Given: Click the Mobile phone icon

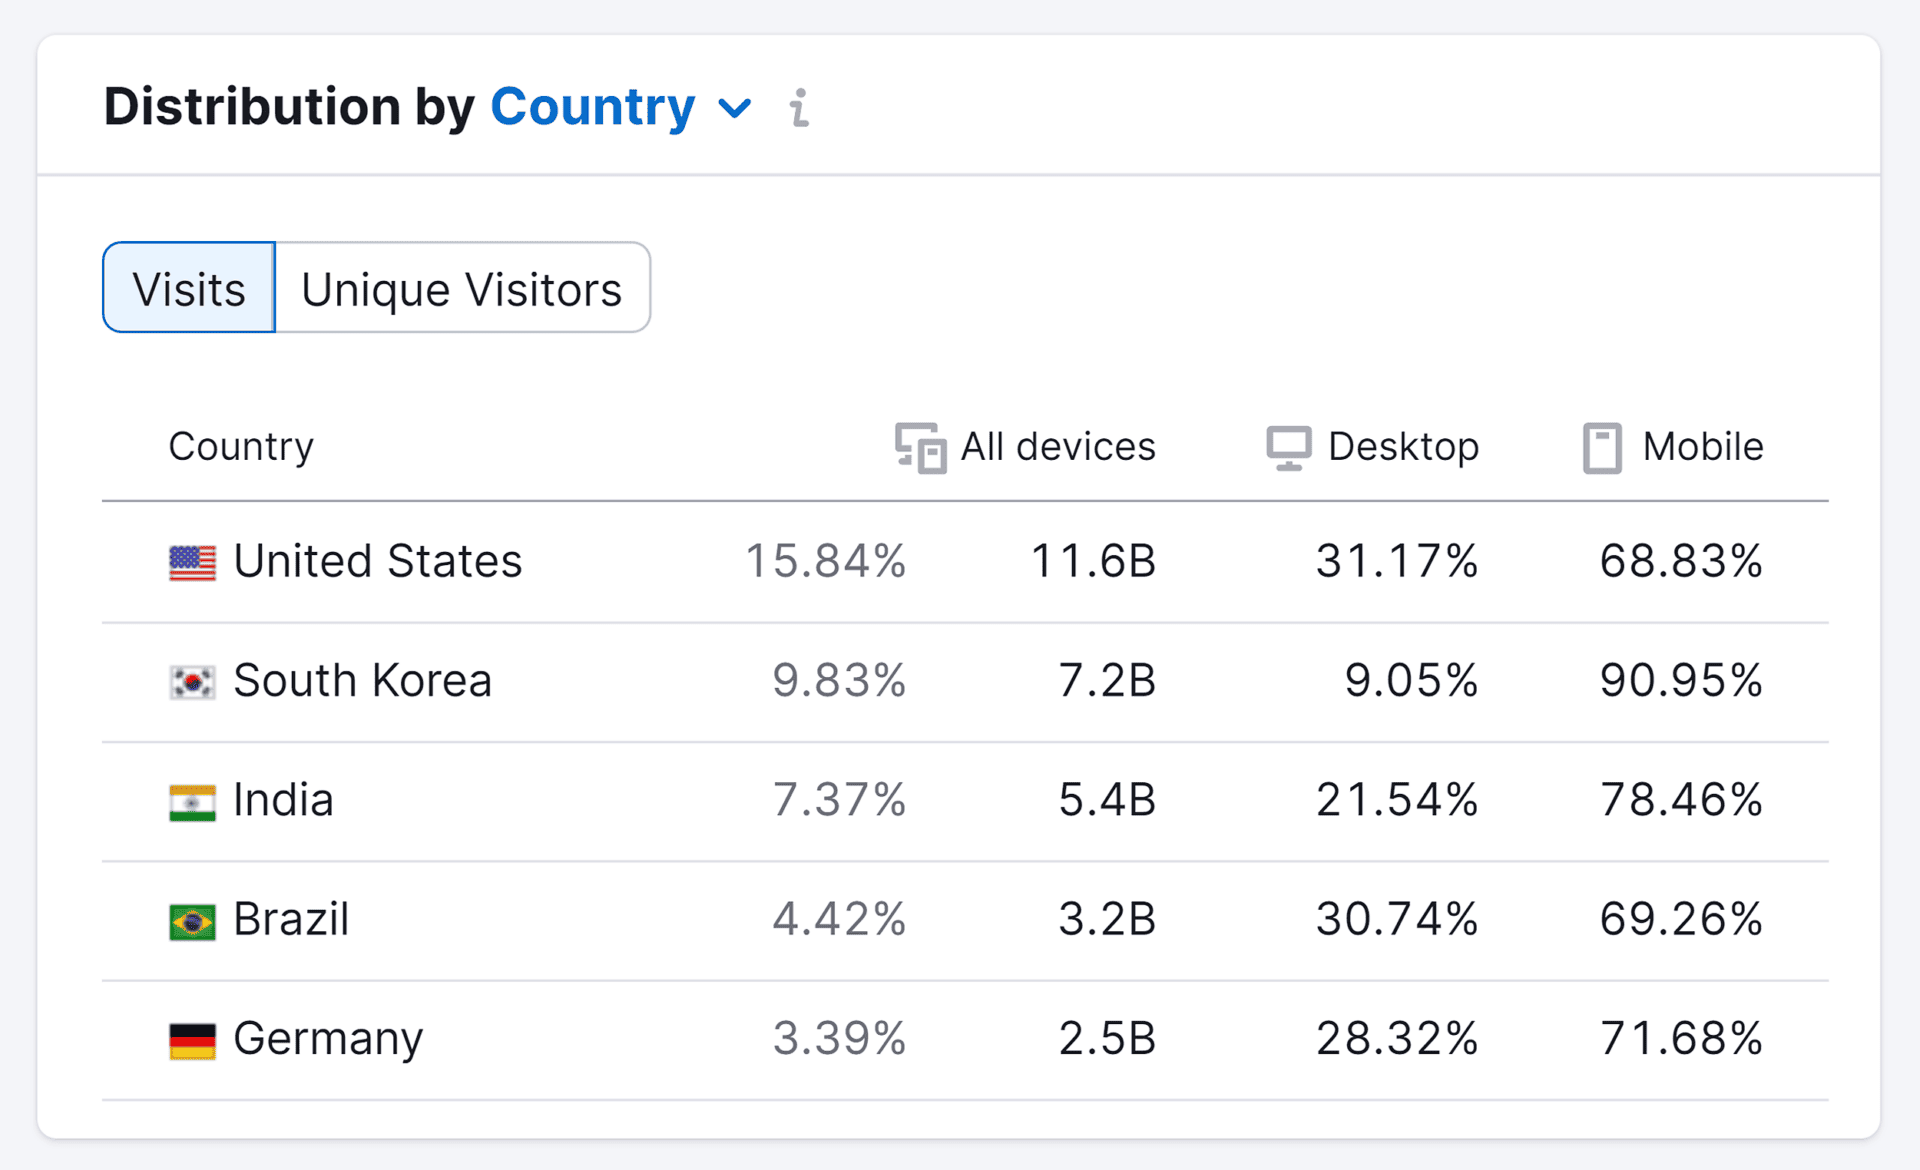Looking at the screenshot, I should coord(1602,447).
